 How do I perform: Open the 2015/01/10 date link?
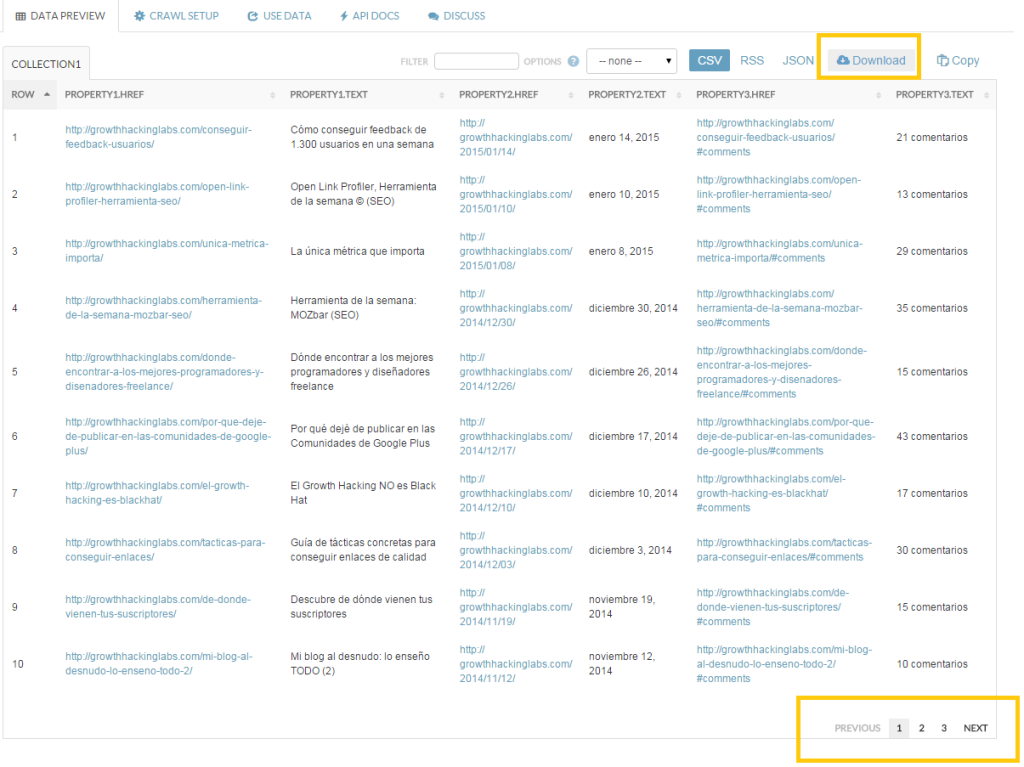point(515,194)
